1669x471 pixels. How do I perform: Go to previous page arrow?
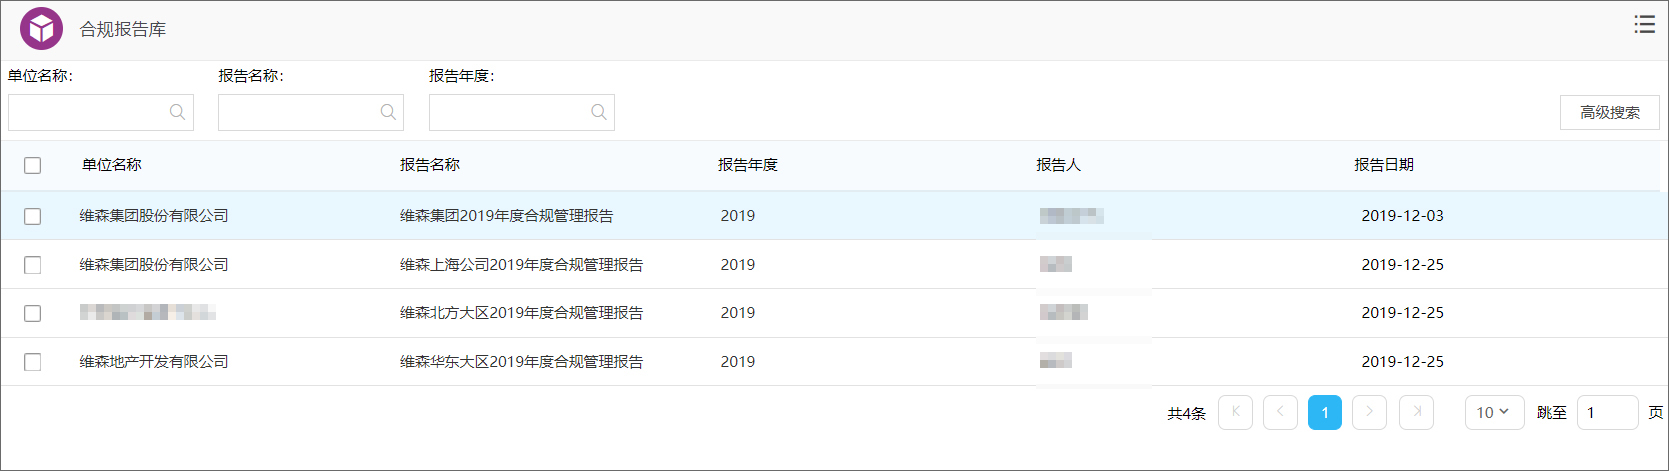click(x=1280, y=412)
